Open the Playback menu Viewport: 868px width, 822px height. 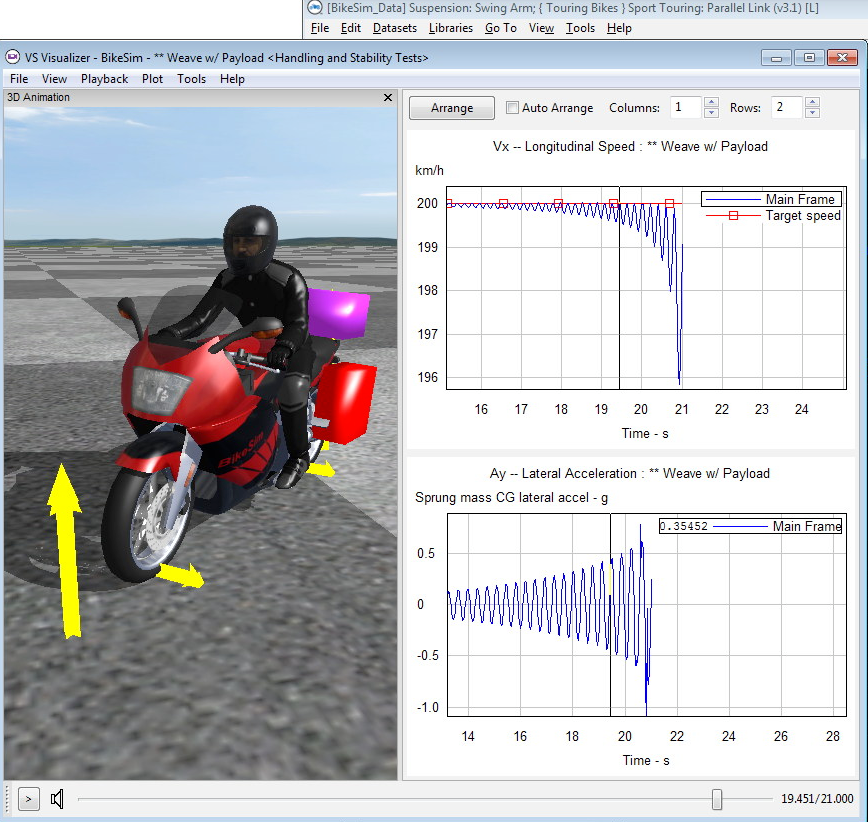[x=104, y=79]
